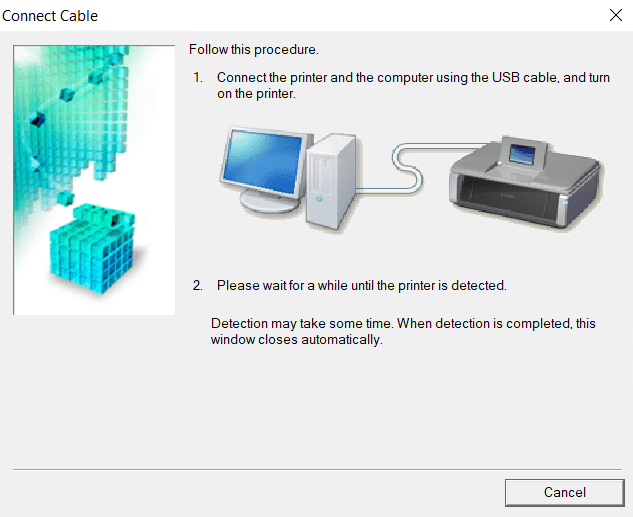Click the Cancel button
Screen dimensions: 633x517
coord(564,492)
